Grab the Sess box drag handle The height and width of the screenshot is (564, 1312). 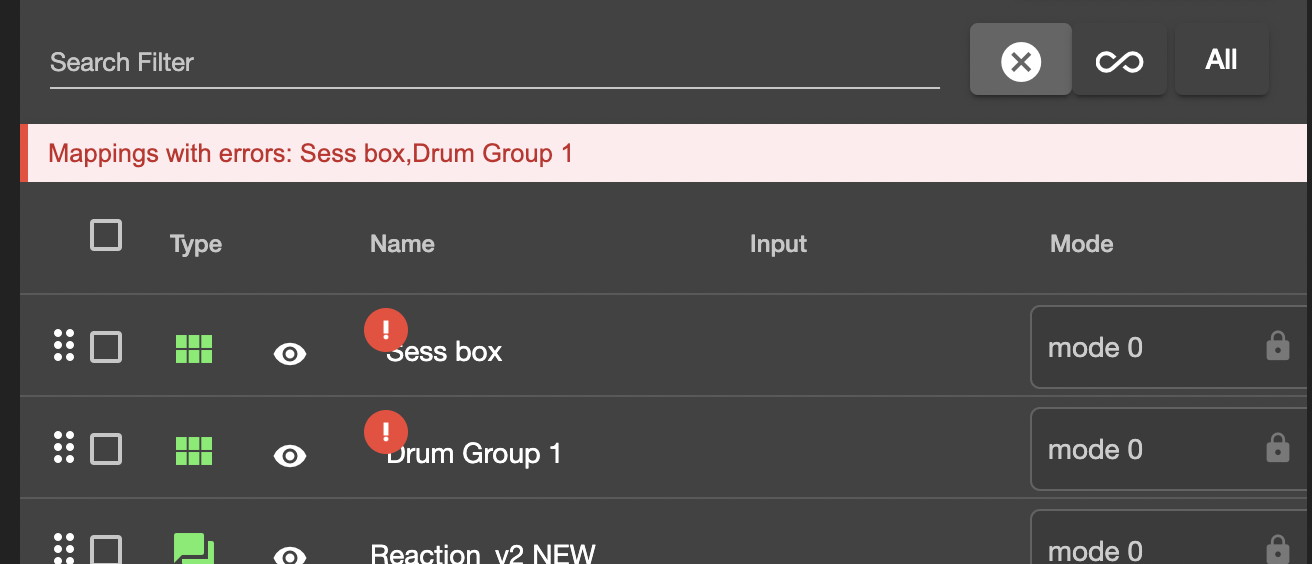click(64, 345)
